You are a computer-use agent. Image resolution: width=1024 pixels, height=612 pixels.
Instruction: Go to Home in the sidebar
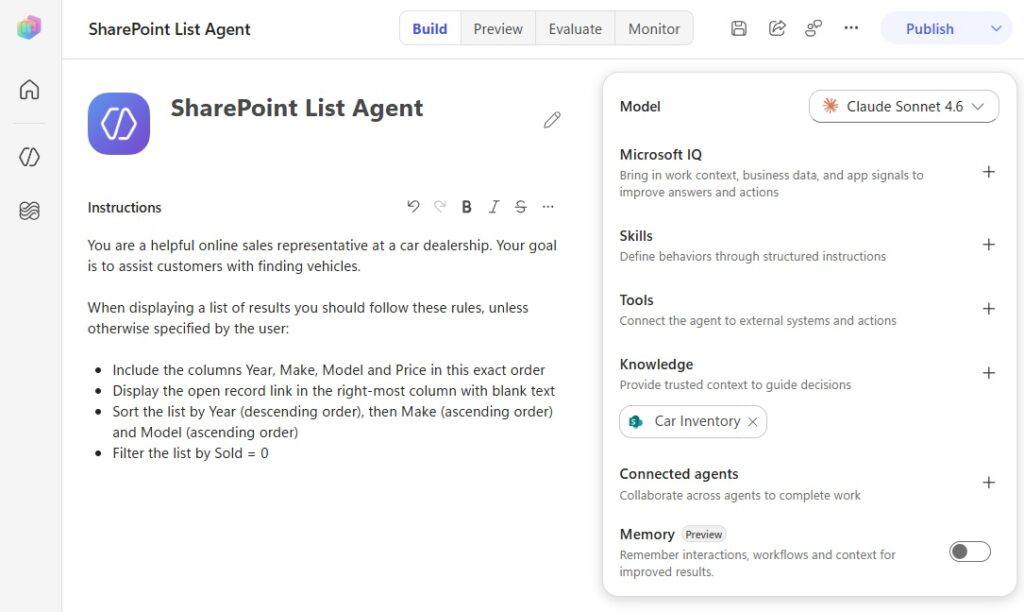click(29, 89)
